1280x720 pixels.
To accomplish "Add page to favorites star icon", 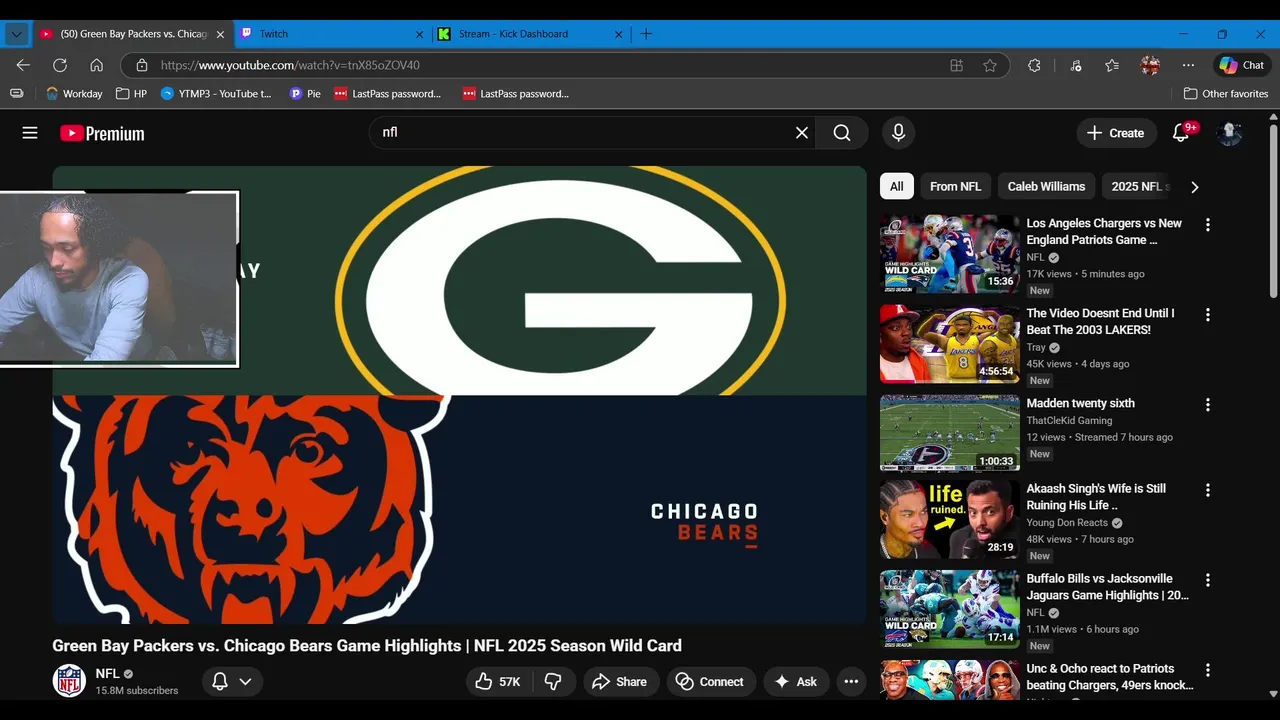I will 990,65.
